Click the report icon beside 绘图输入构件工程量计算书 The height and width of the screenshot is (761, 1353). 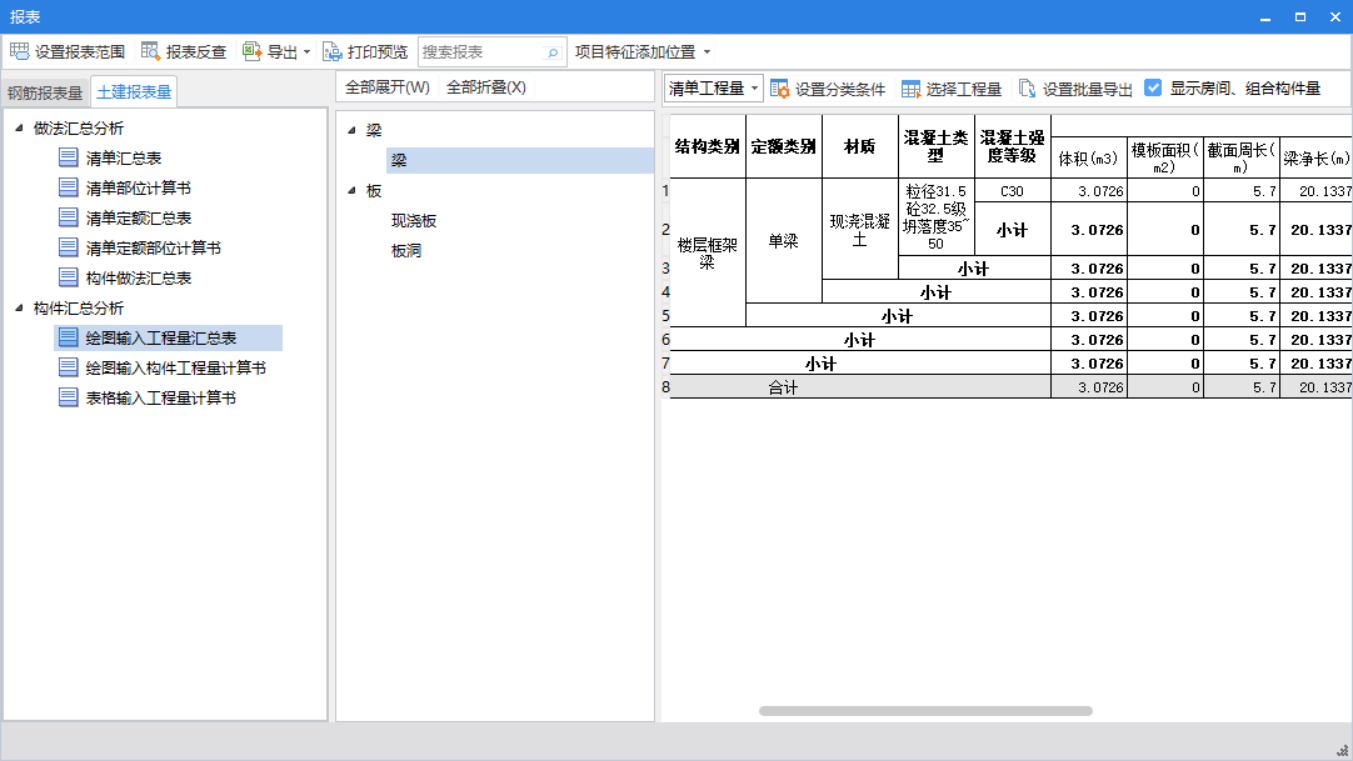click(68, 367)
